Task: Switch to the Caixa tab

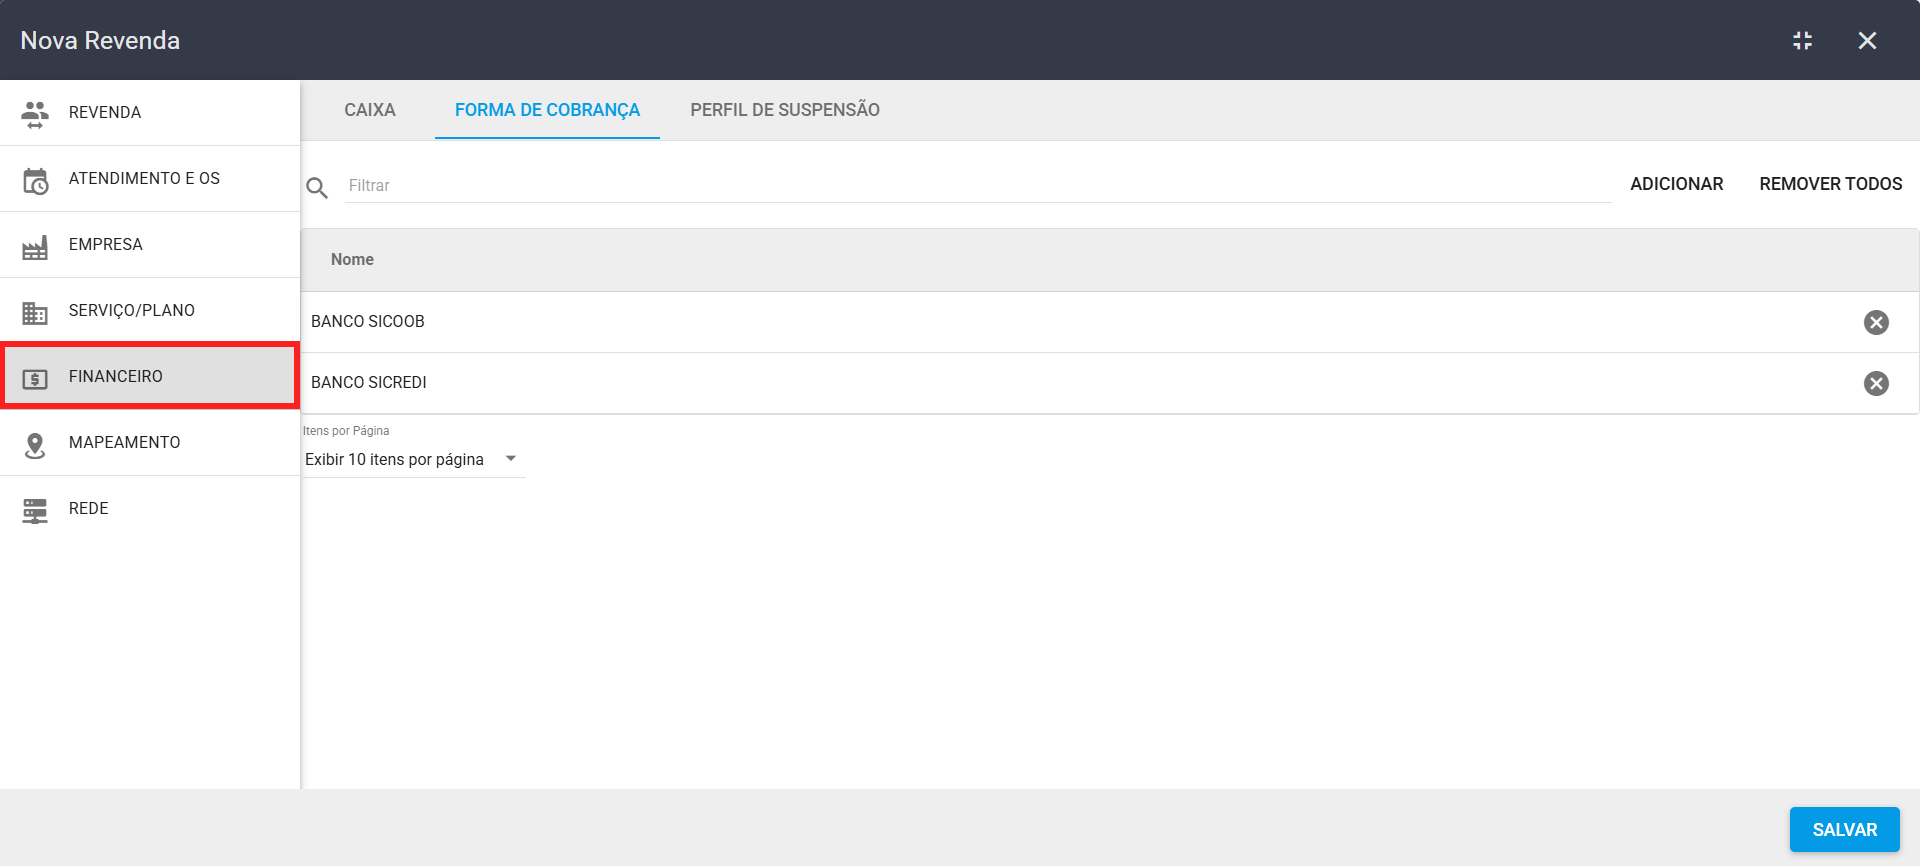Action: tap(370, 110)
